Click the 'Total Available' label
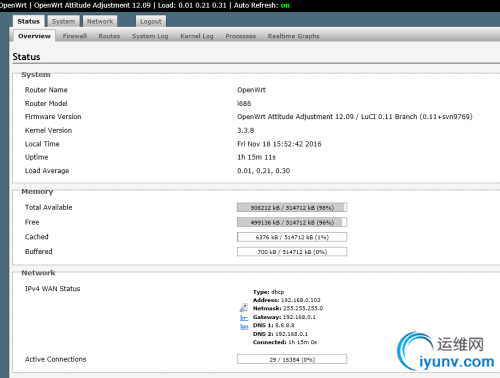Viewport: 500px width, 378px height. pos(49,207)
